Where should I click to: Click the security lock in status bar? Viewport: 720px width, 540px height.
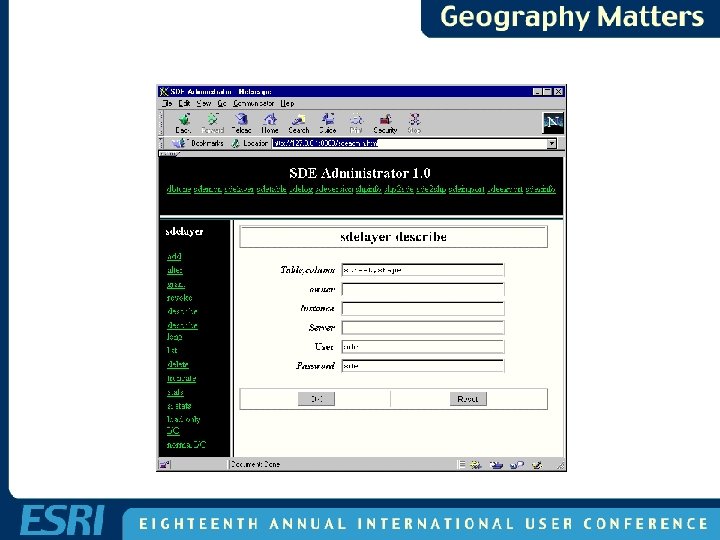tap(164, 465)
